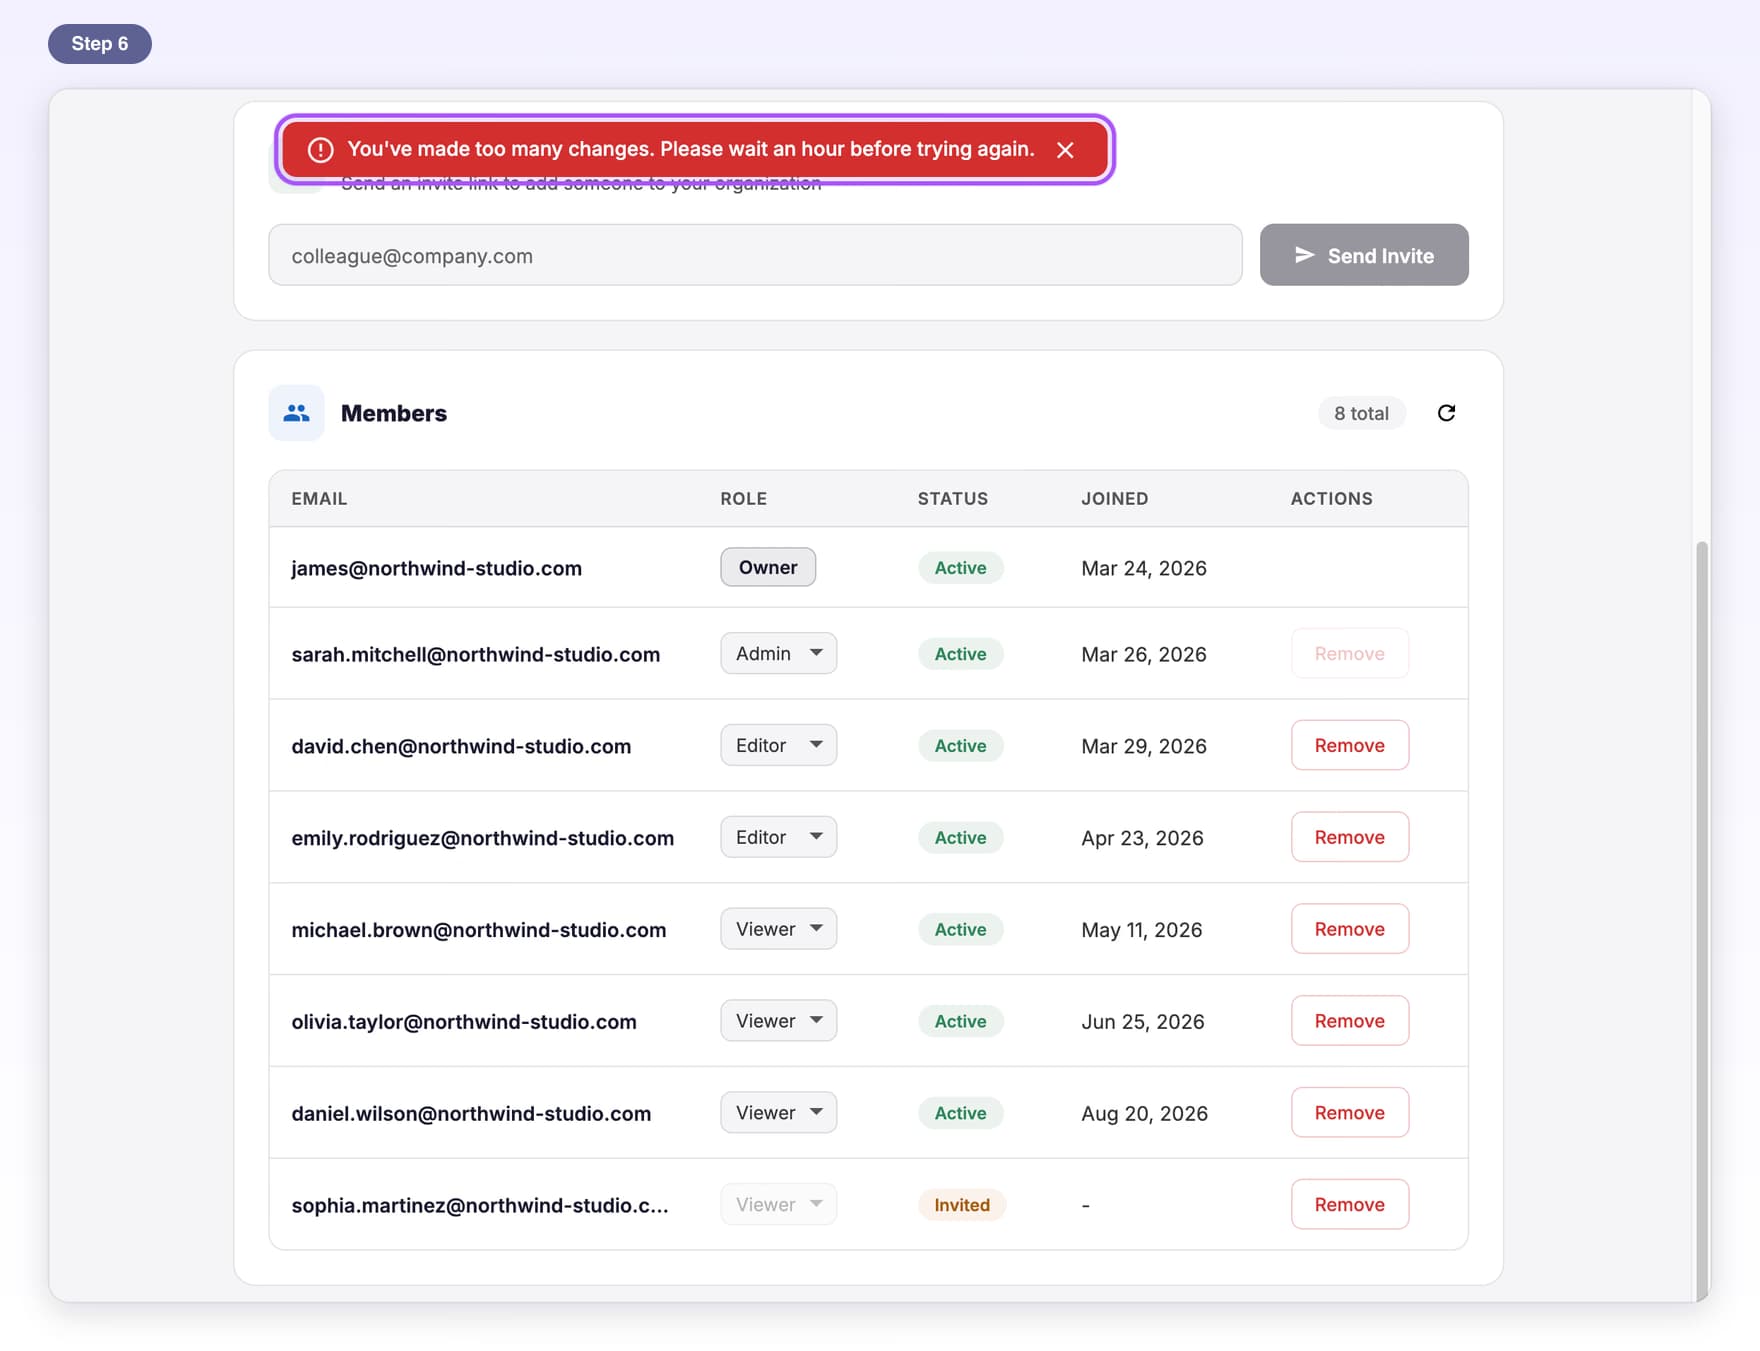Click the JOINED column header
The width and height of the screenshot is (1760, 1351).
[x=1114, y=498]
